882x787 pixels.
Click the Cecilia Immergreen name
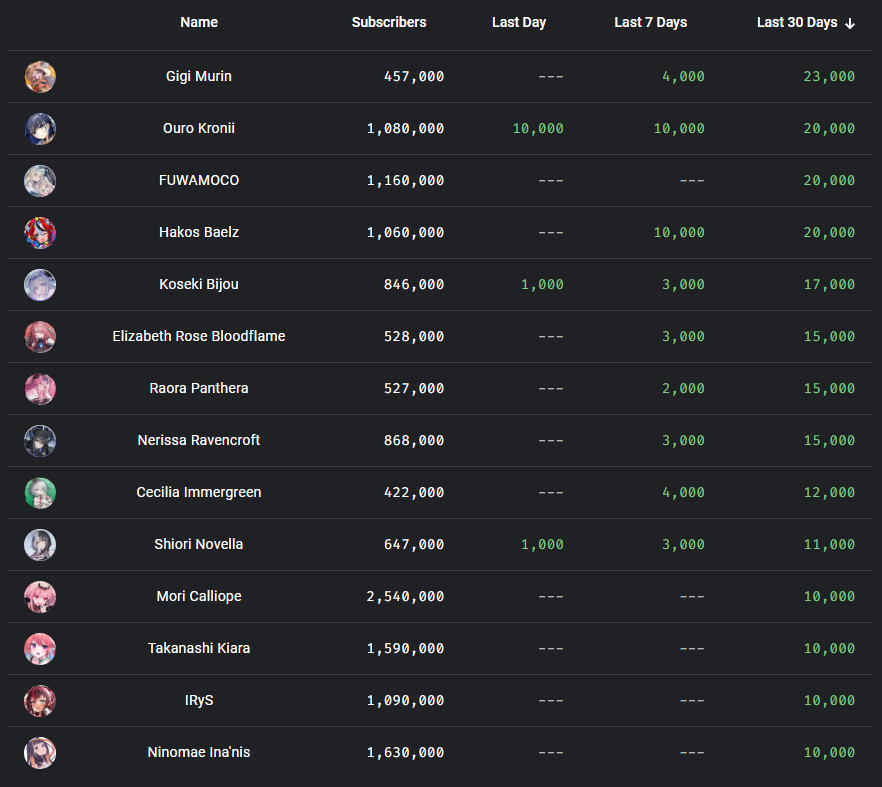click(x=199, y=493)
